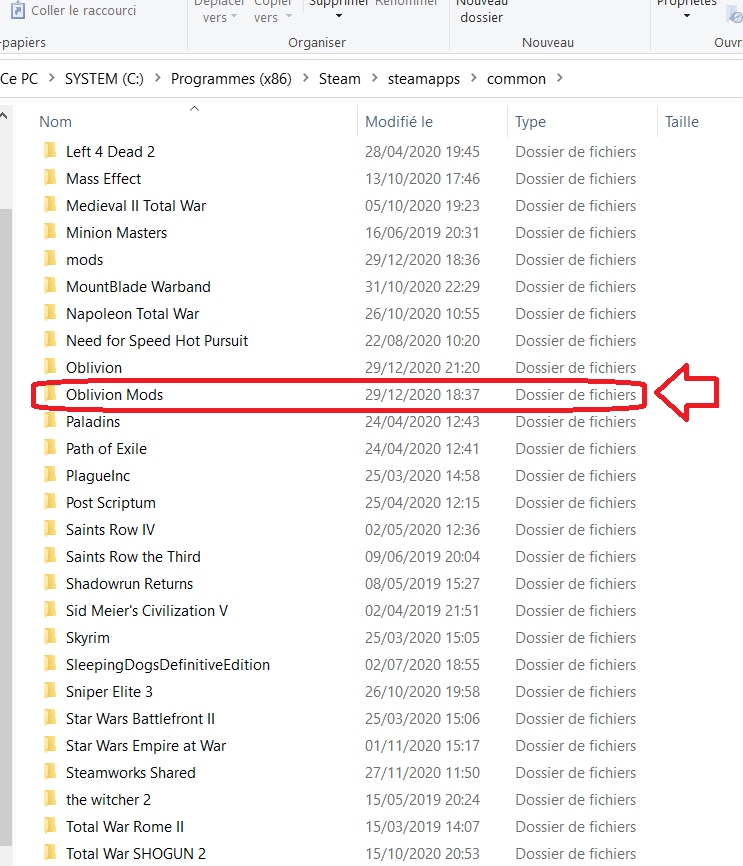Screen dimensions: 743x866
Task: Click Total War Rome II folder name
Action: pos(125,827)
